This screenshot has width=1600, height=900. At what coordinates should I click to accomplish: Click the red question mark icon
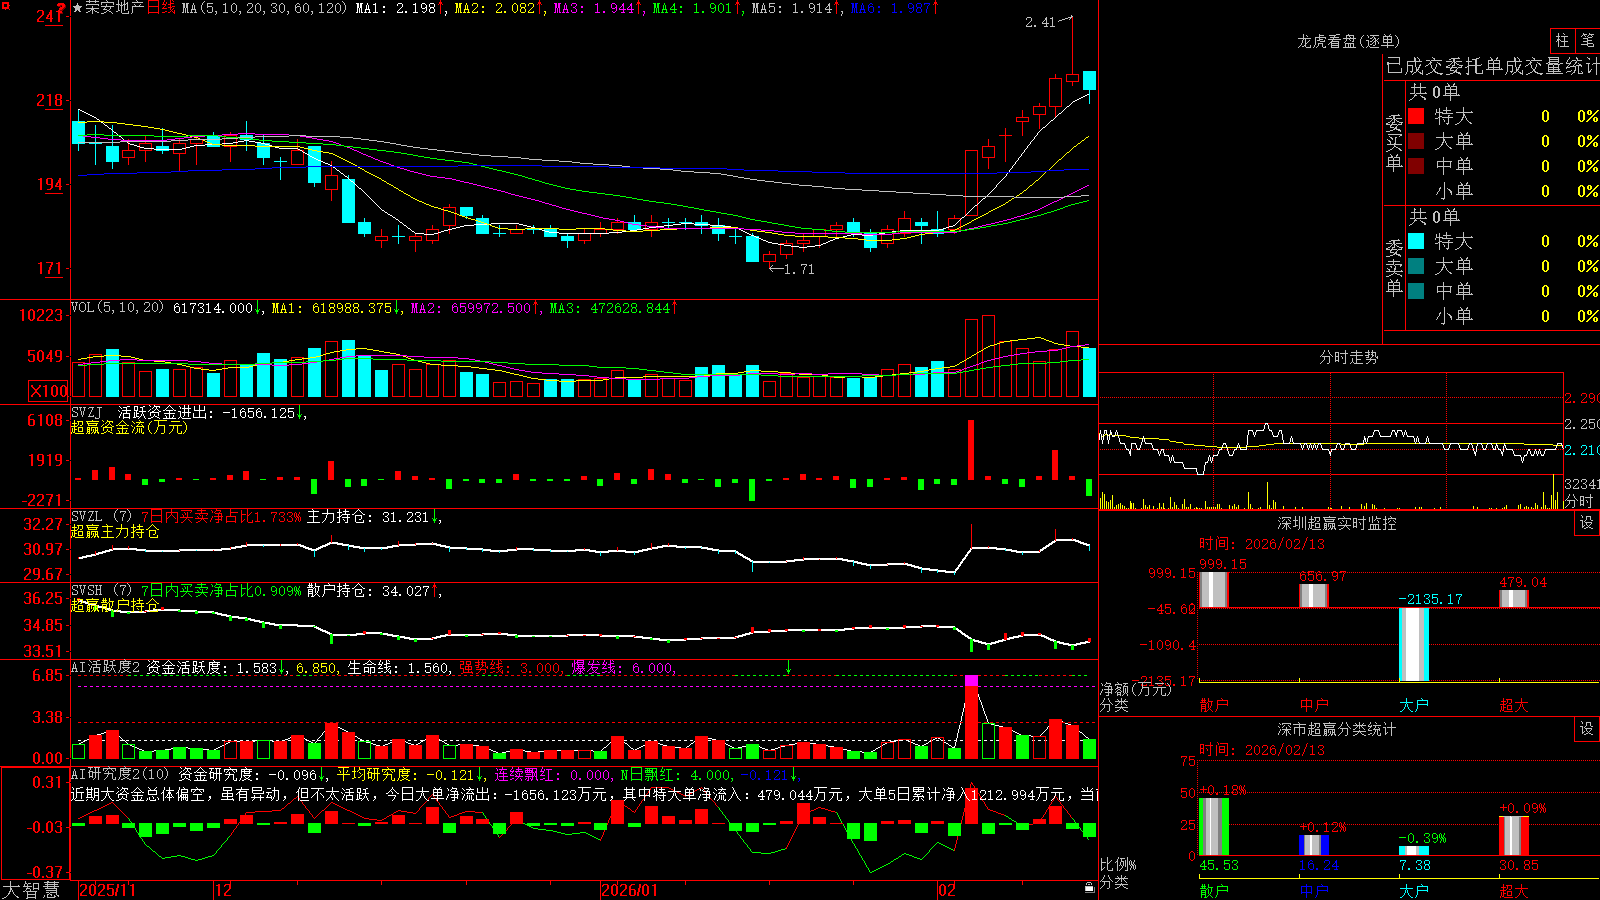point(62,7)
